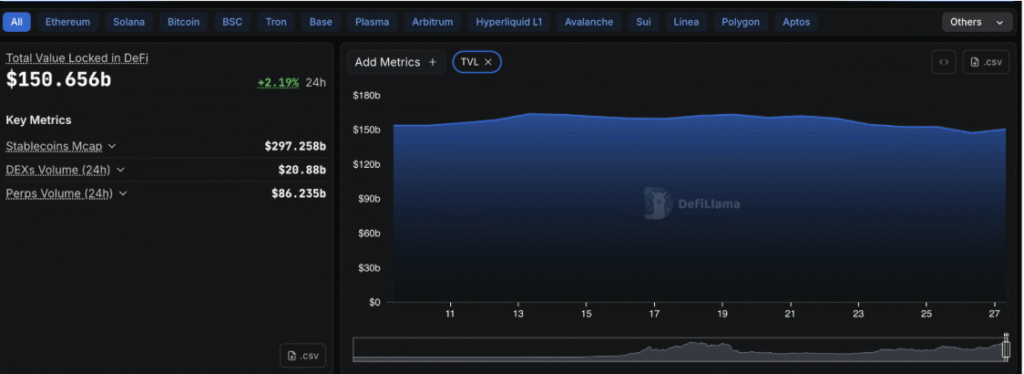This screenshot has height=374, width=1024.
Task: Grab the right handle of timeline range
Action: [1006, 349]
